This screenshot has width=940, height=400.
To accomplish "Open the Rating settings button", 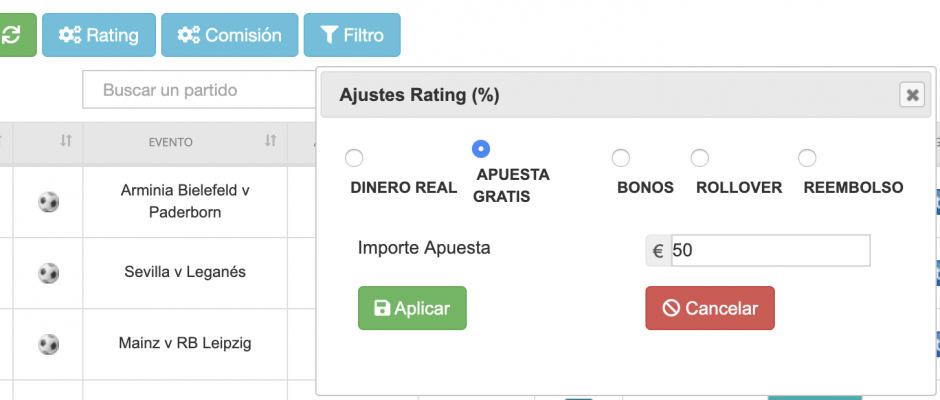I will point(99,35).
